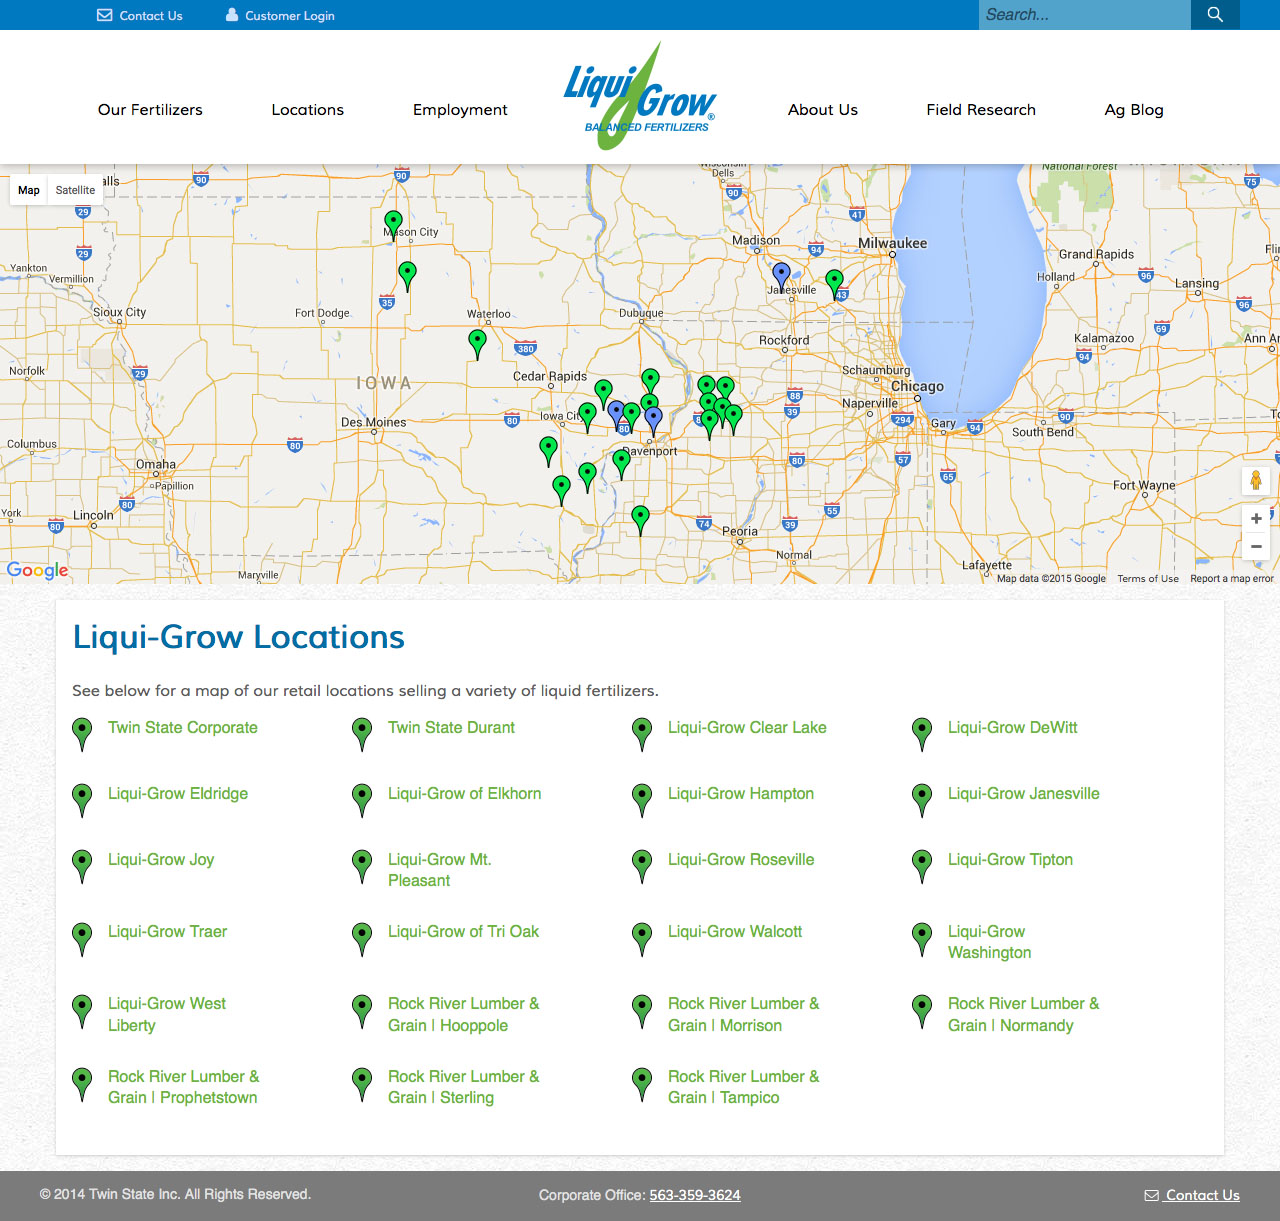Open the Field Research page

click(x=981, y=110)
